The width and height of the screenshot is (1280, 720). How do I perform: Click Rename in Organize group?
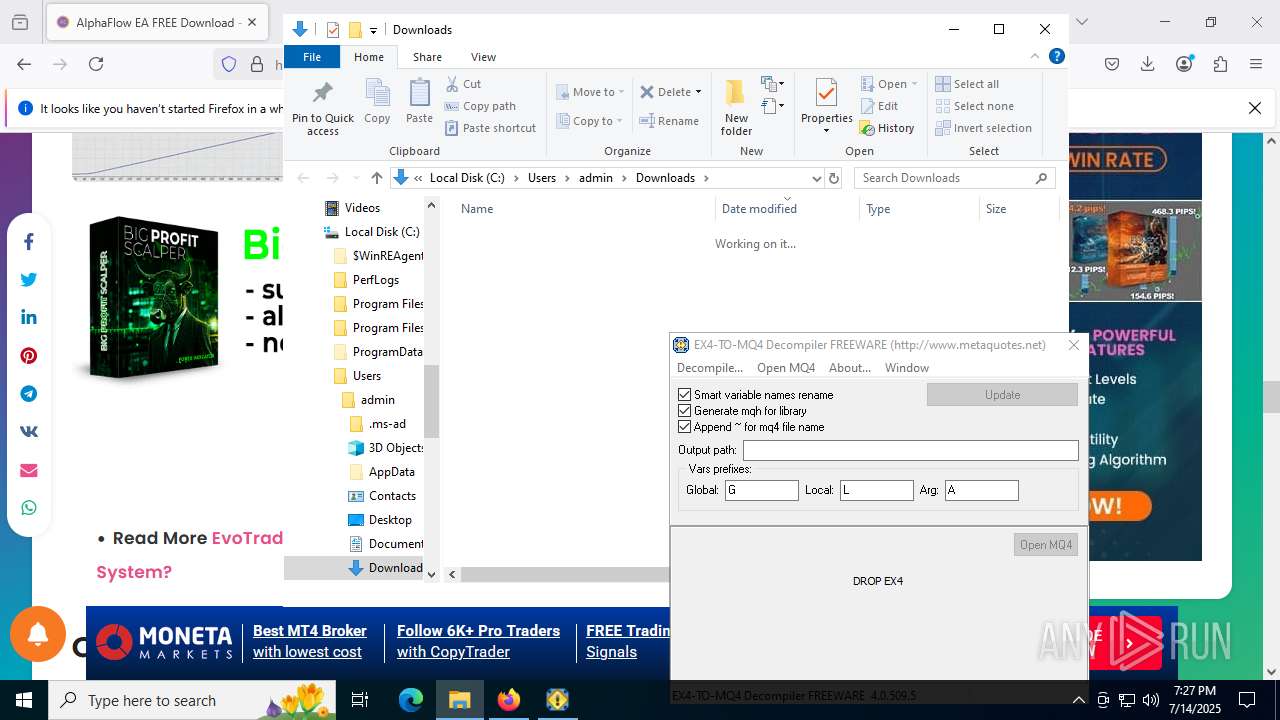669,121
